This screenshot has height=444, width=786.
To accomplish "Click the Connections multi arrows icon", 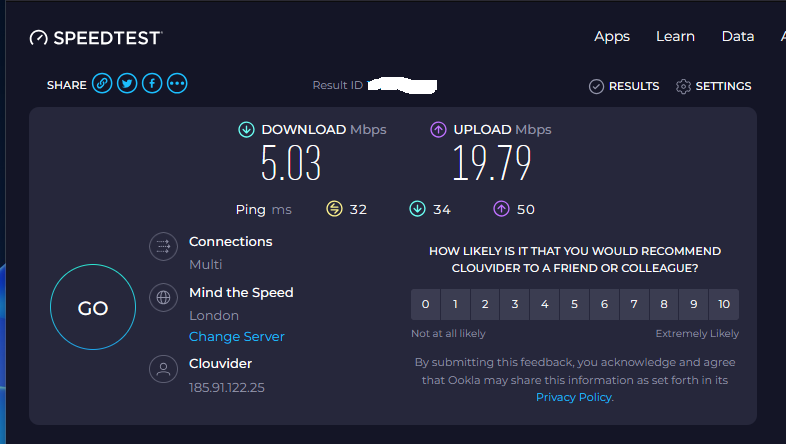I will tap(163, 247).
